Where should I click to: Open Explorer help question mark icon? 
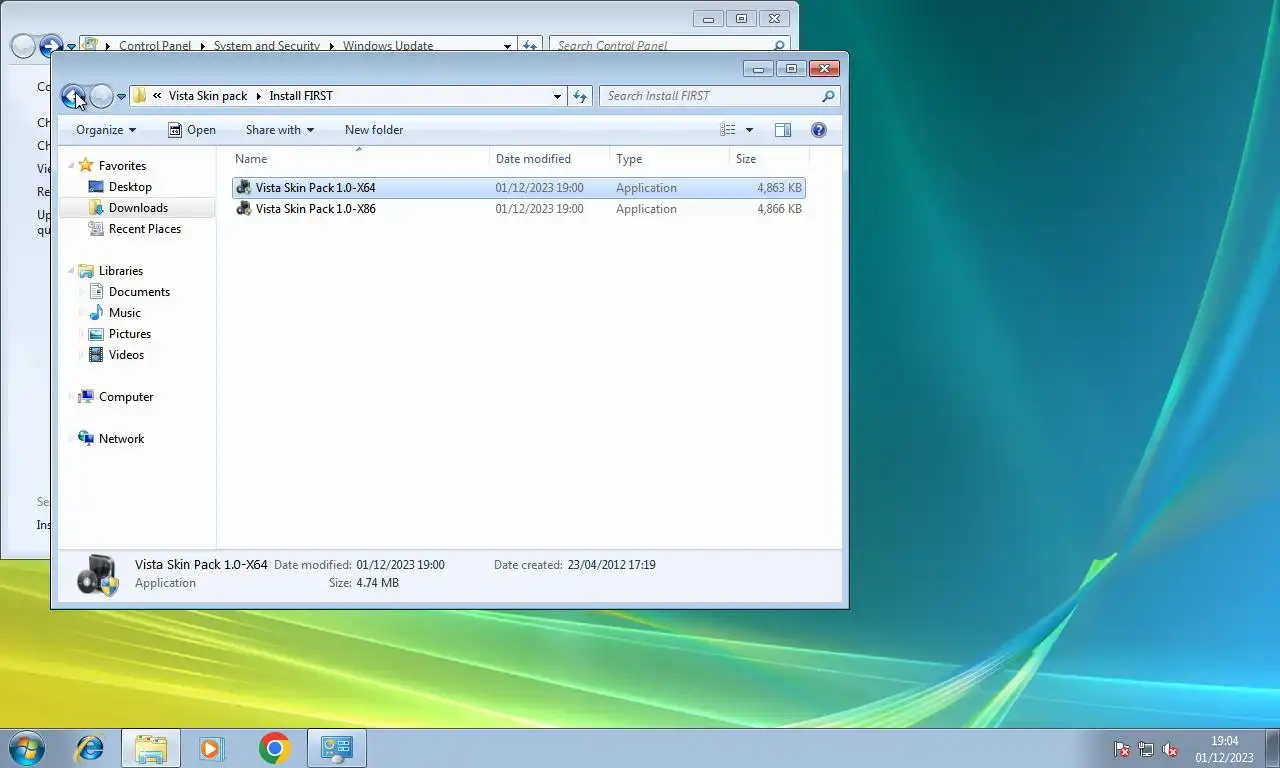(819, 130)
